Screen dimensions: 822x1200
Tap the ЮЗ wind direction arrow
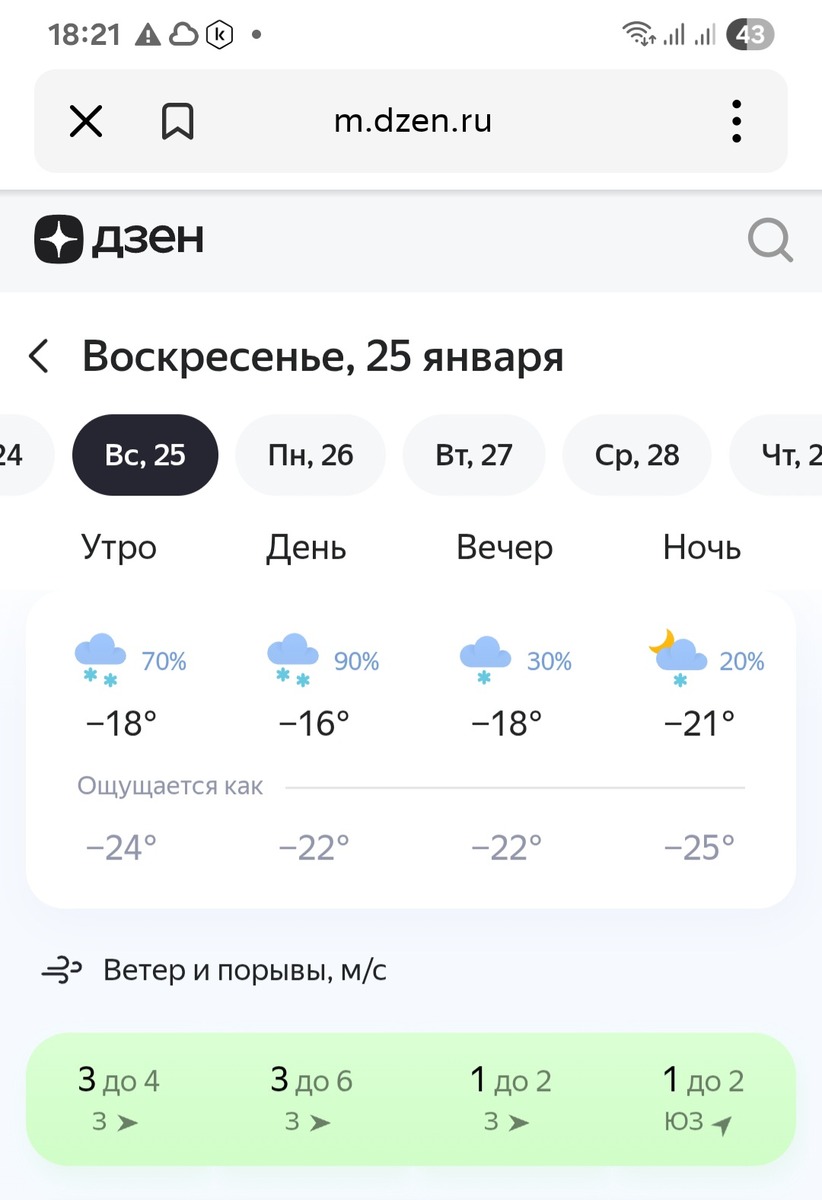click(722, 1125)
